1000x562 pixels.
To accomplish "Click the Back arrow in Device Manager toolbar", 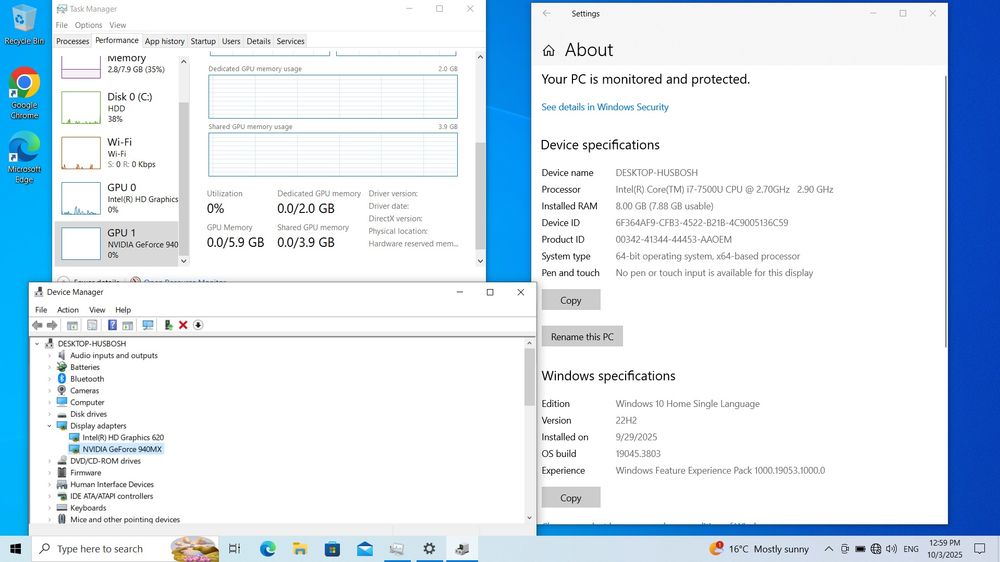I will point(37,325).
